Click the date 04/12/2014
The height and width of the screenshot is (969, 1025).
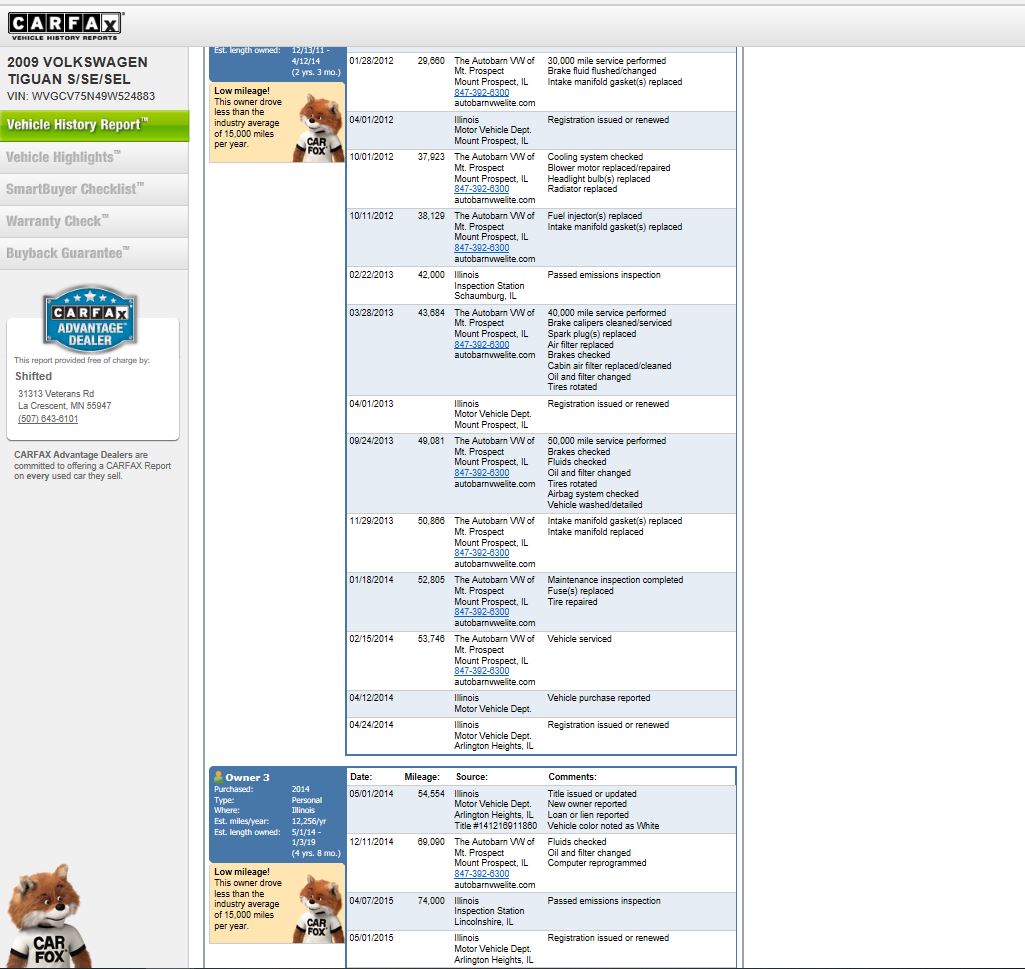(371, 698)
